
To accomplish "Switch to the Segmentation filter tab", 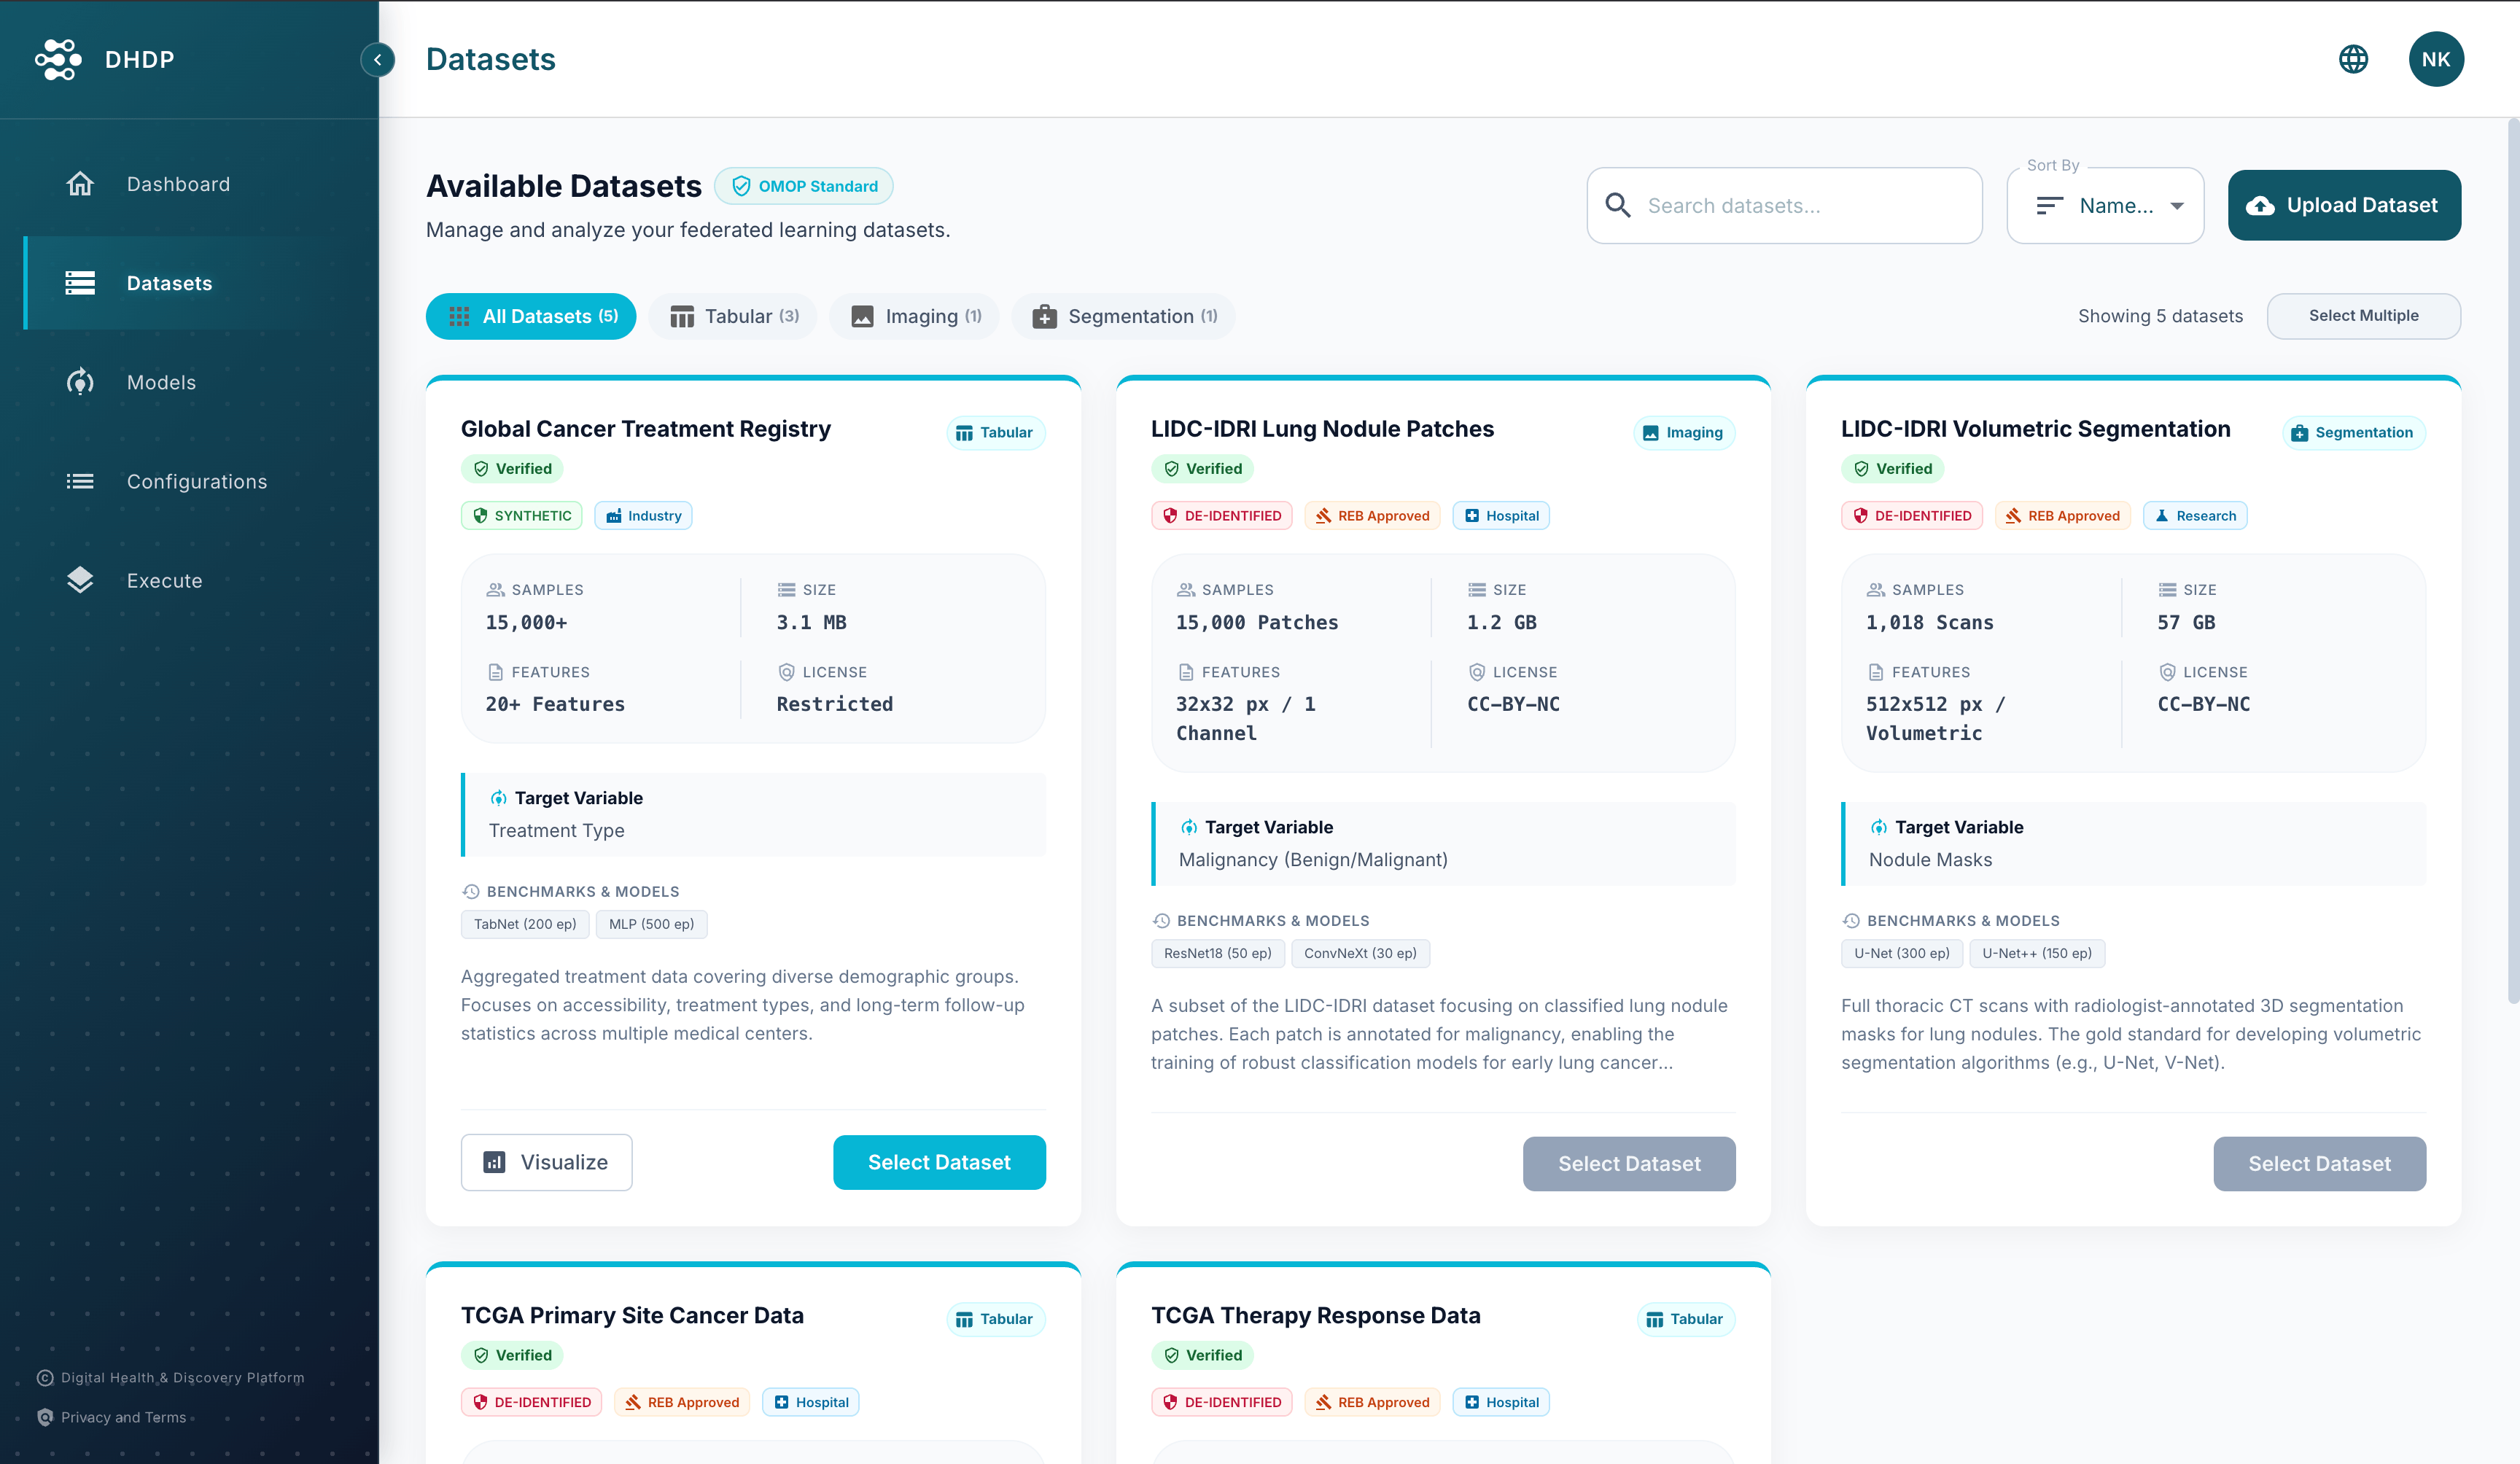I will coord(1124,316).
